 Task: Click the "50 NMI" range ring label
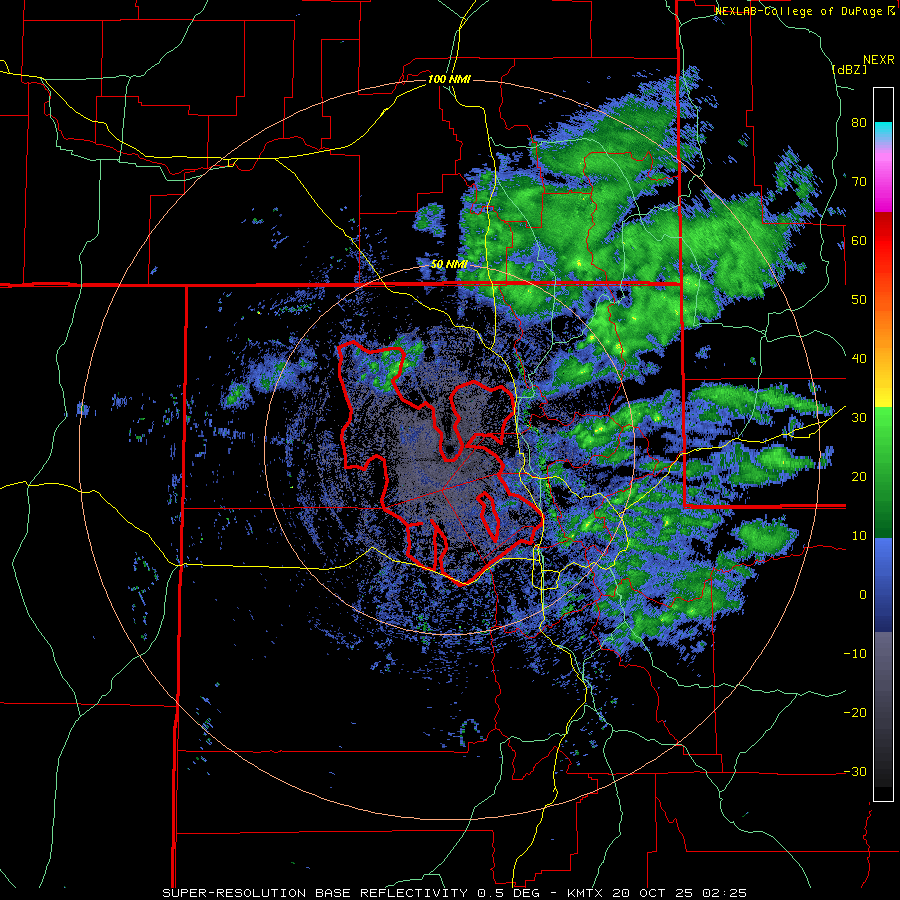[449, 265]
